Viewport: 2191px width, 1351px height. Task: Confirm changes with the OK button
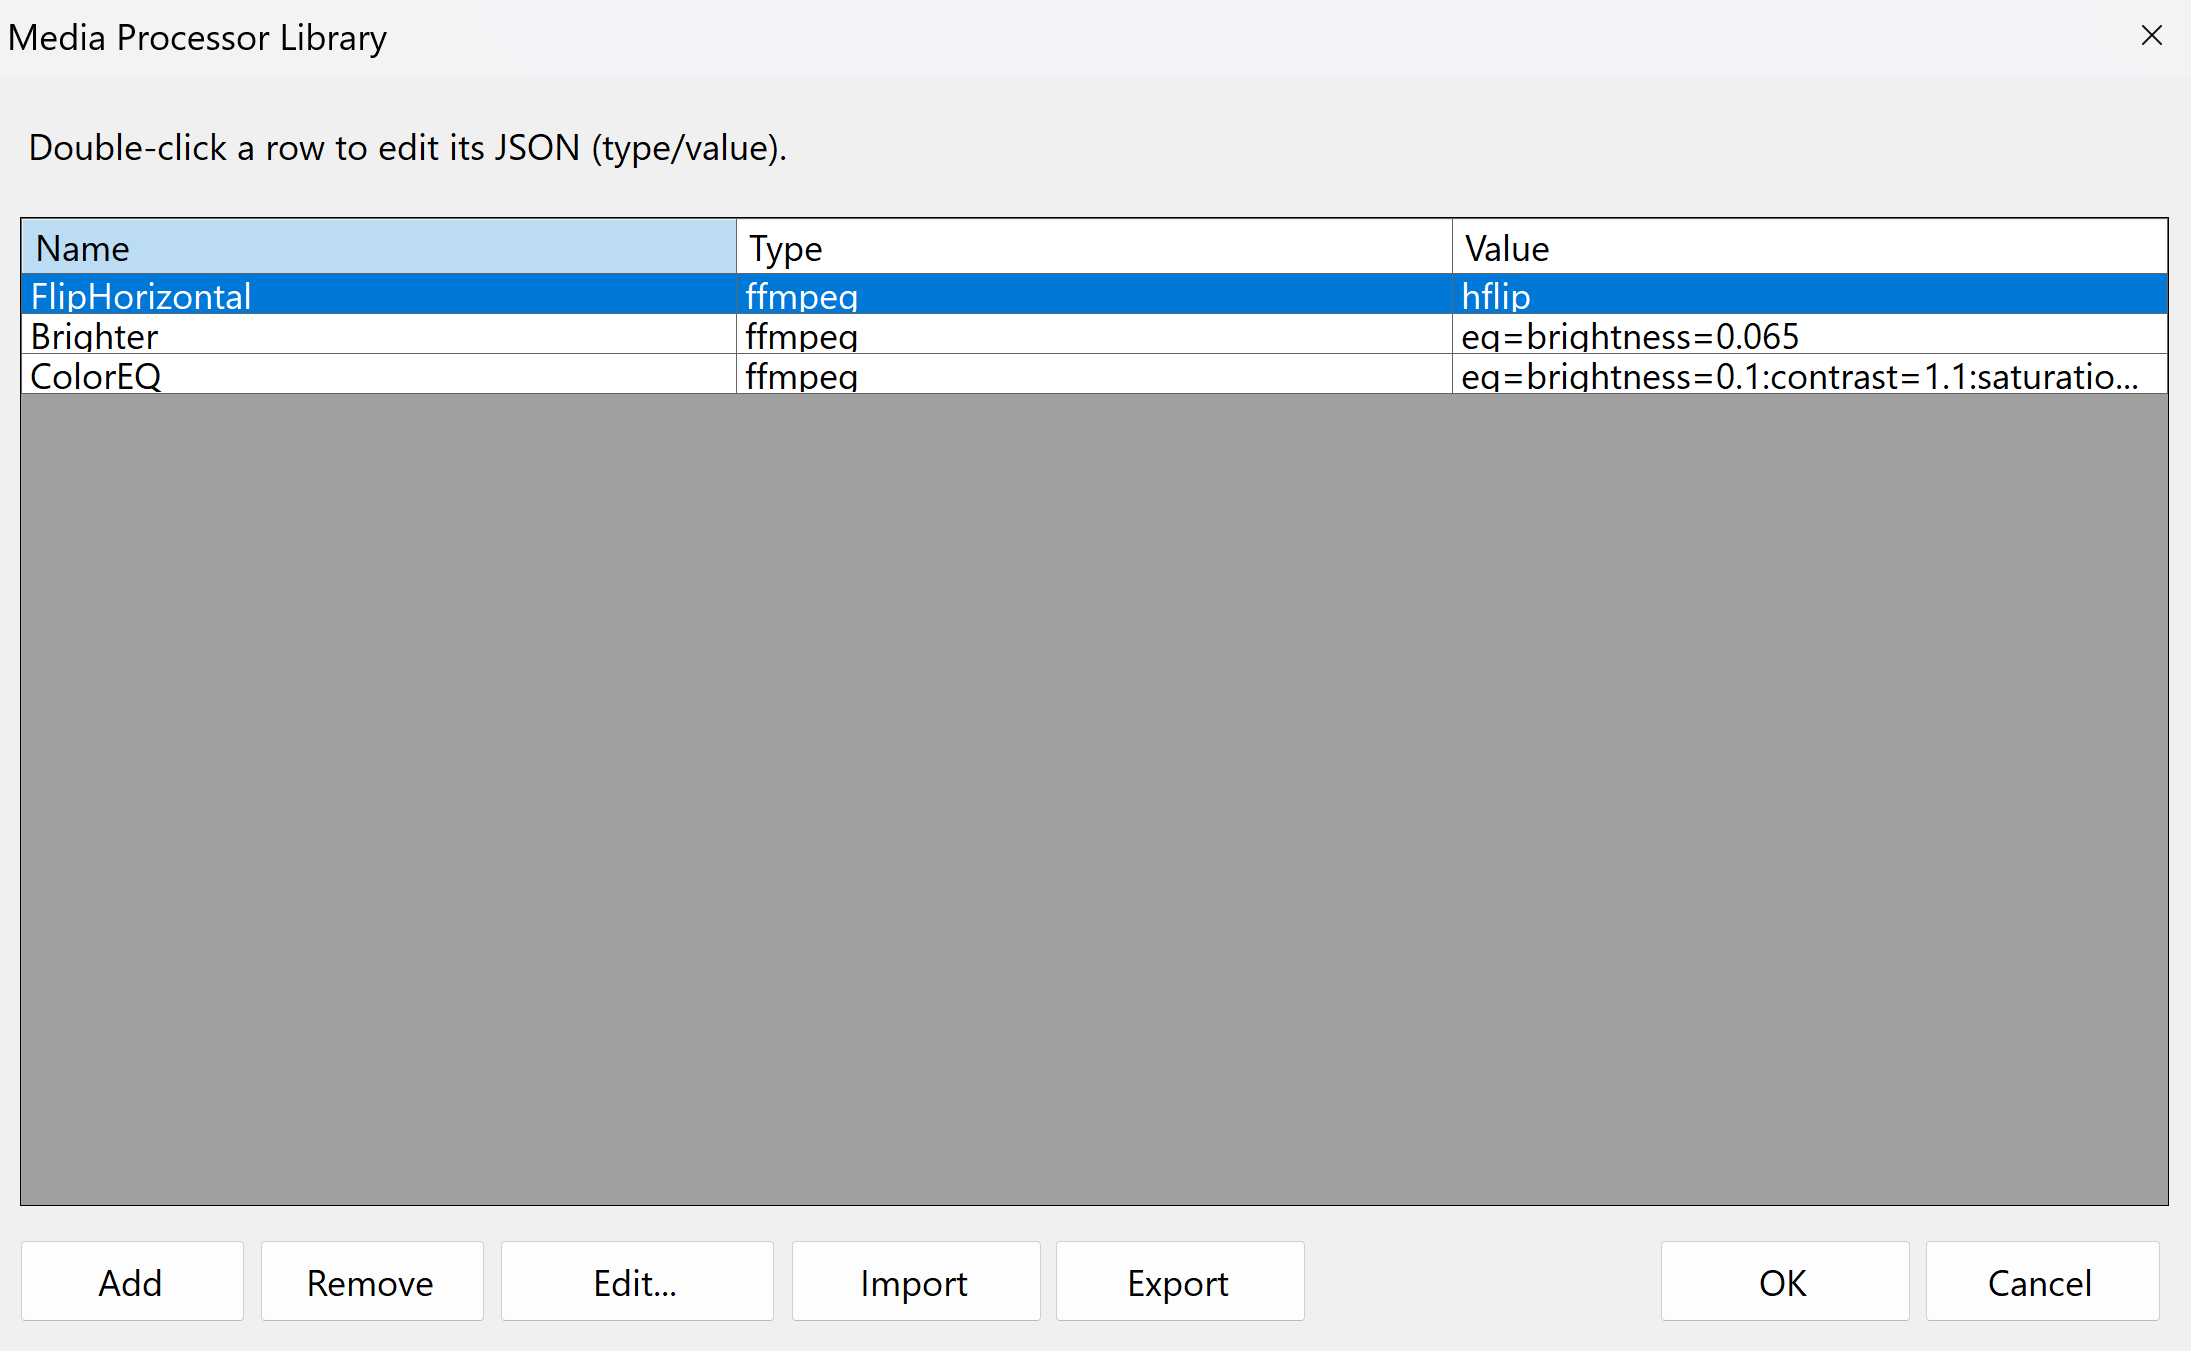tap(1784, 1282)
